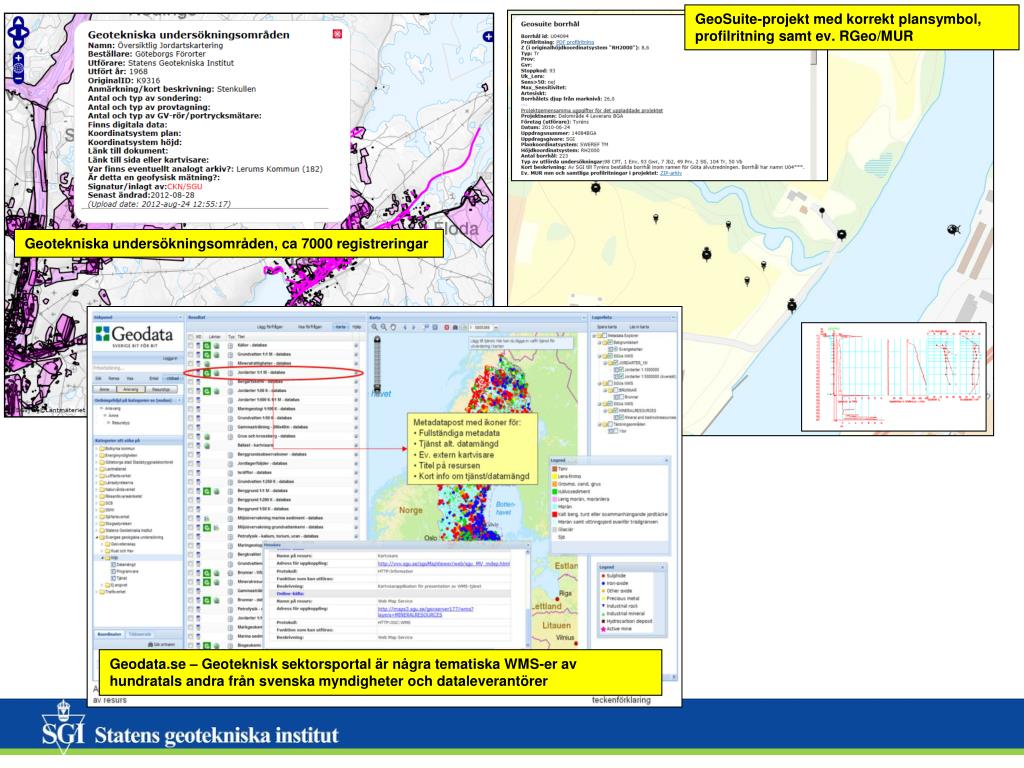Toggle the Bakgrundskart layer checkbox in Lagerlista
1024x768 pixels.
[x=611, y=342]
